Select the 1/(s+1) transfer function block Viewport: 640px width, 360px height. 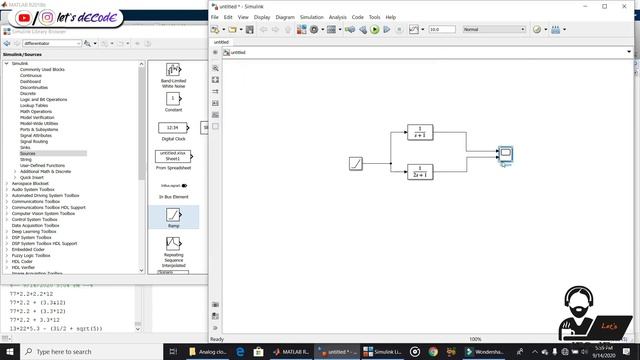tap(420, 132)
